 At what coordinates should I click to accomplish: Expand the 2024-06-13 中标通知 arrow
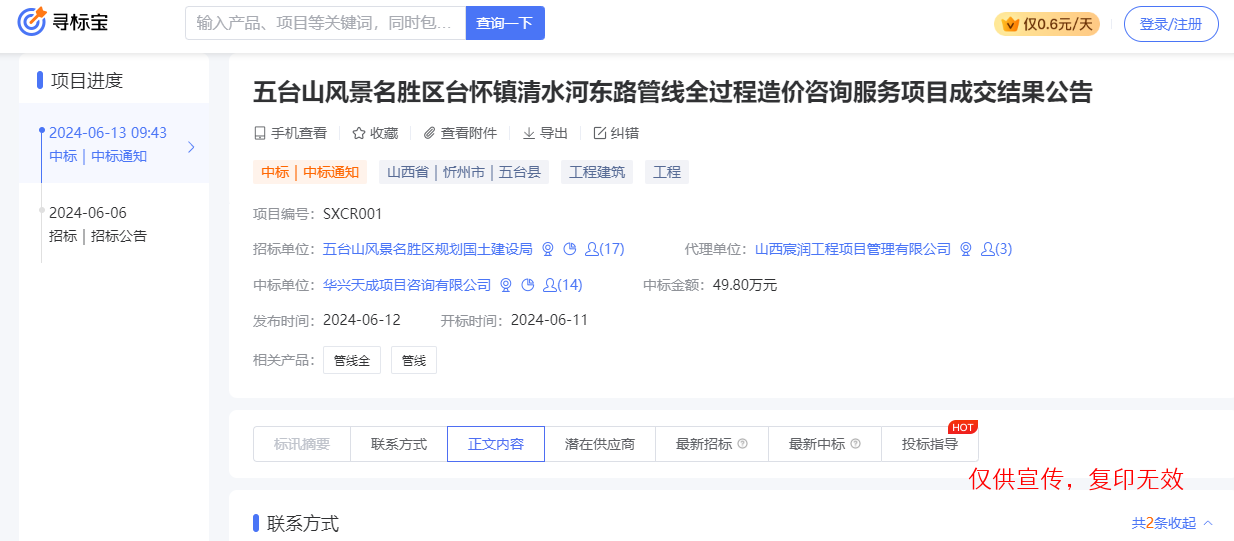click(191, 147)
